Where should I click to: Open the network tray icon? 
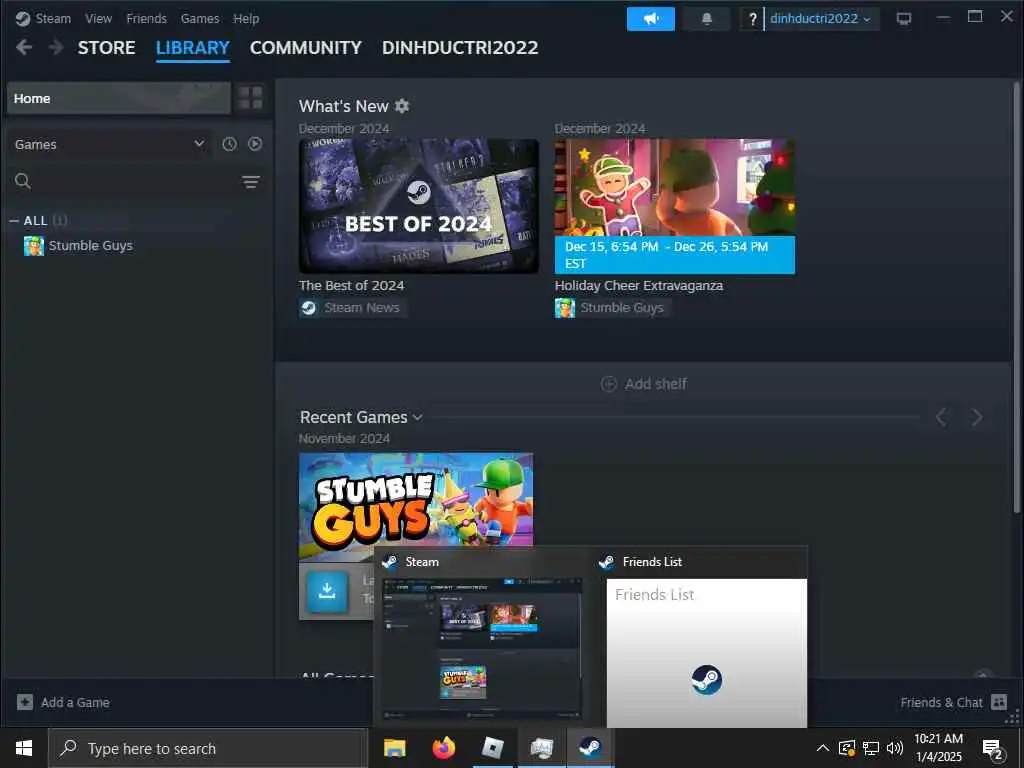[x=871, y=748]
